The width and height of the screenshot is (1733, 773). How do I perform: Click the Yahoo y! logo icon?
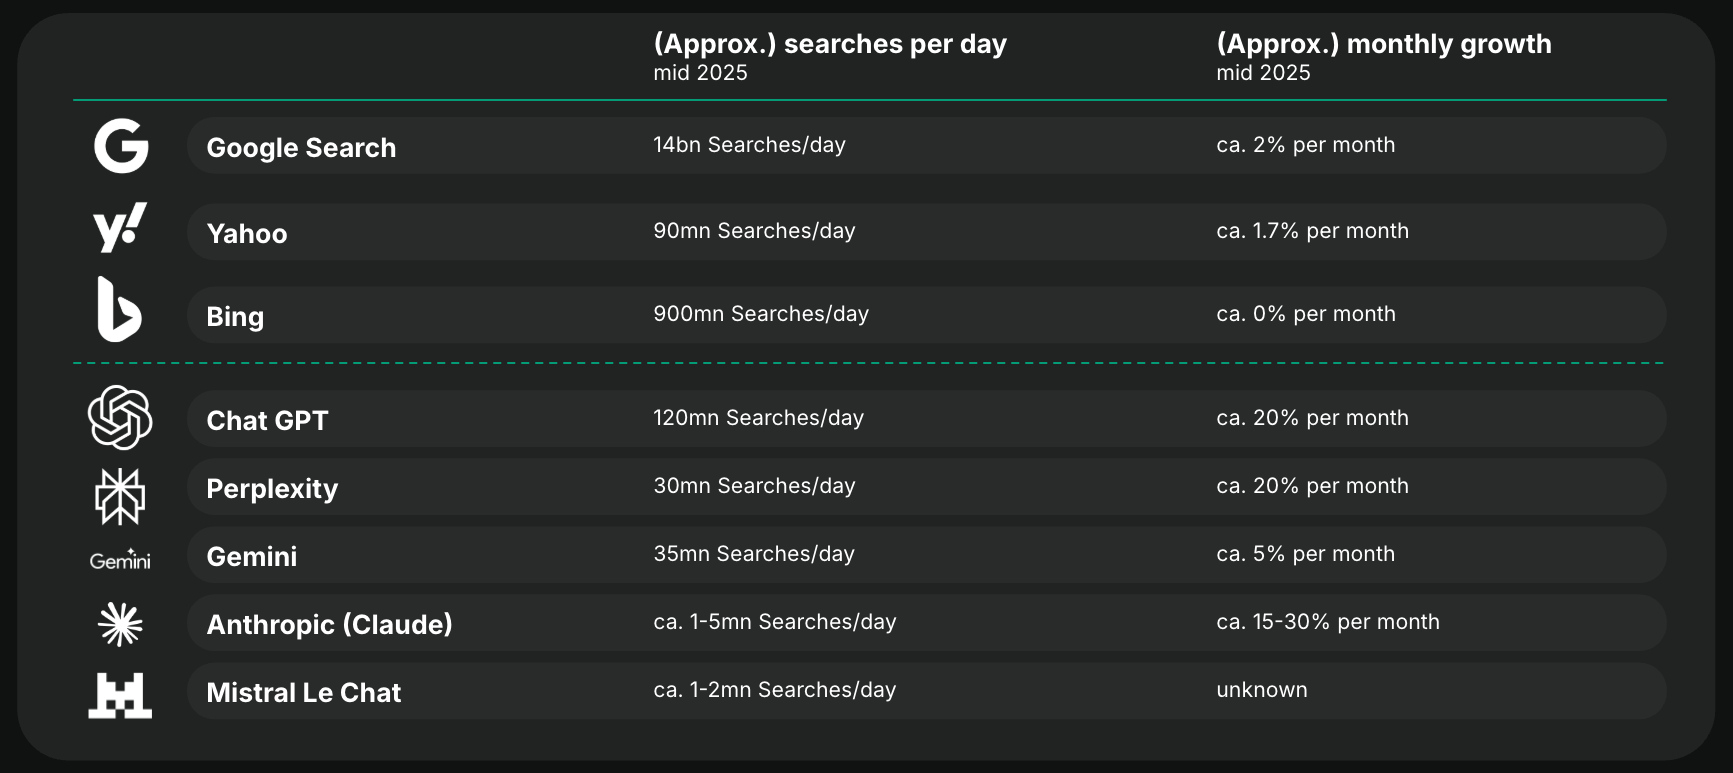pos(120,227)
